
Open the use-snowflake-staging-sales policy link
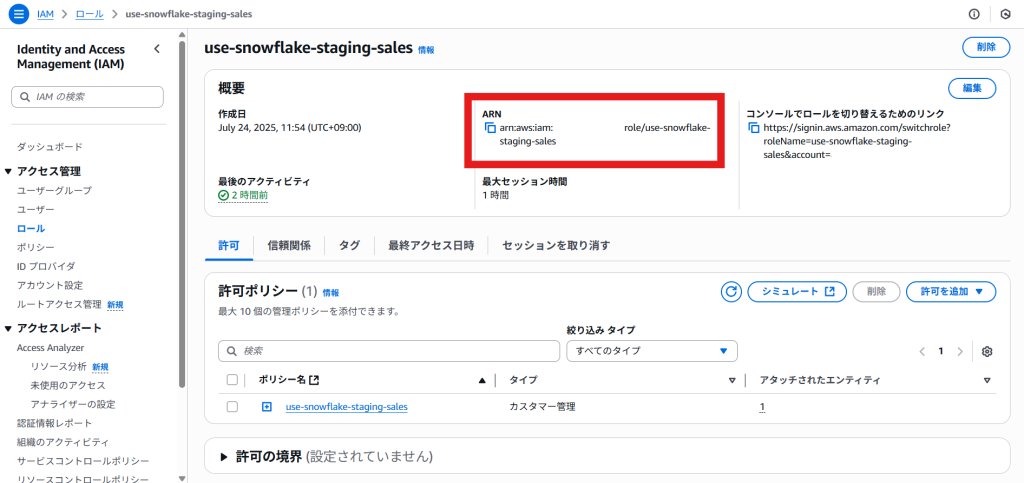[347, 407]
